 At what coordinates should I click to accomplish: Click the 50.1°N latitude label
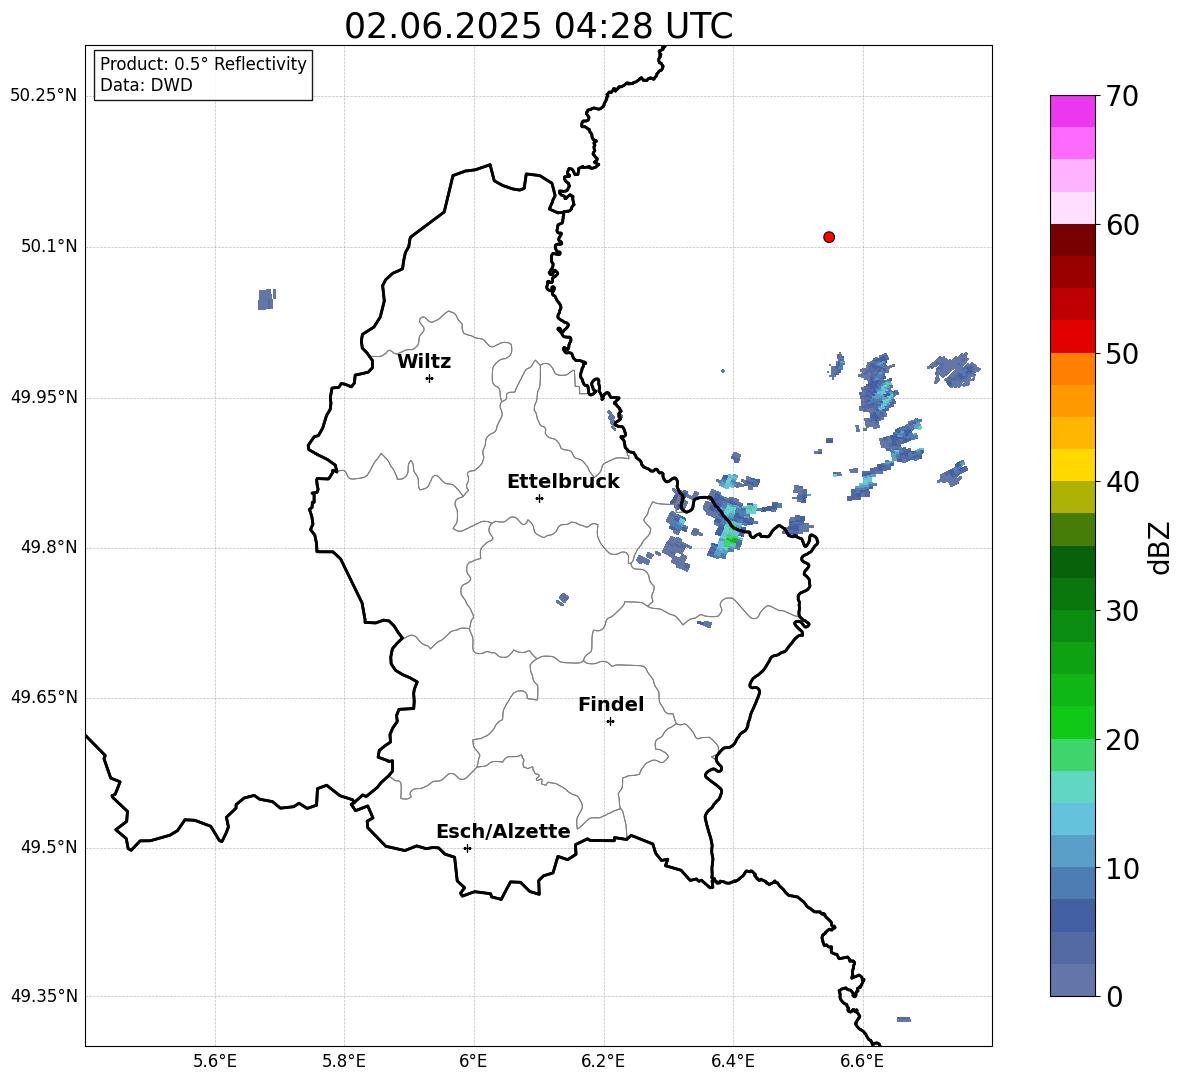coord(49,246)
